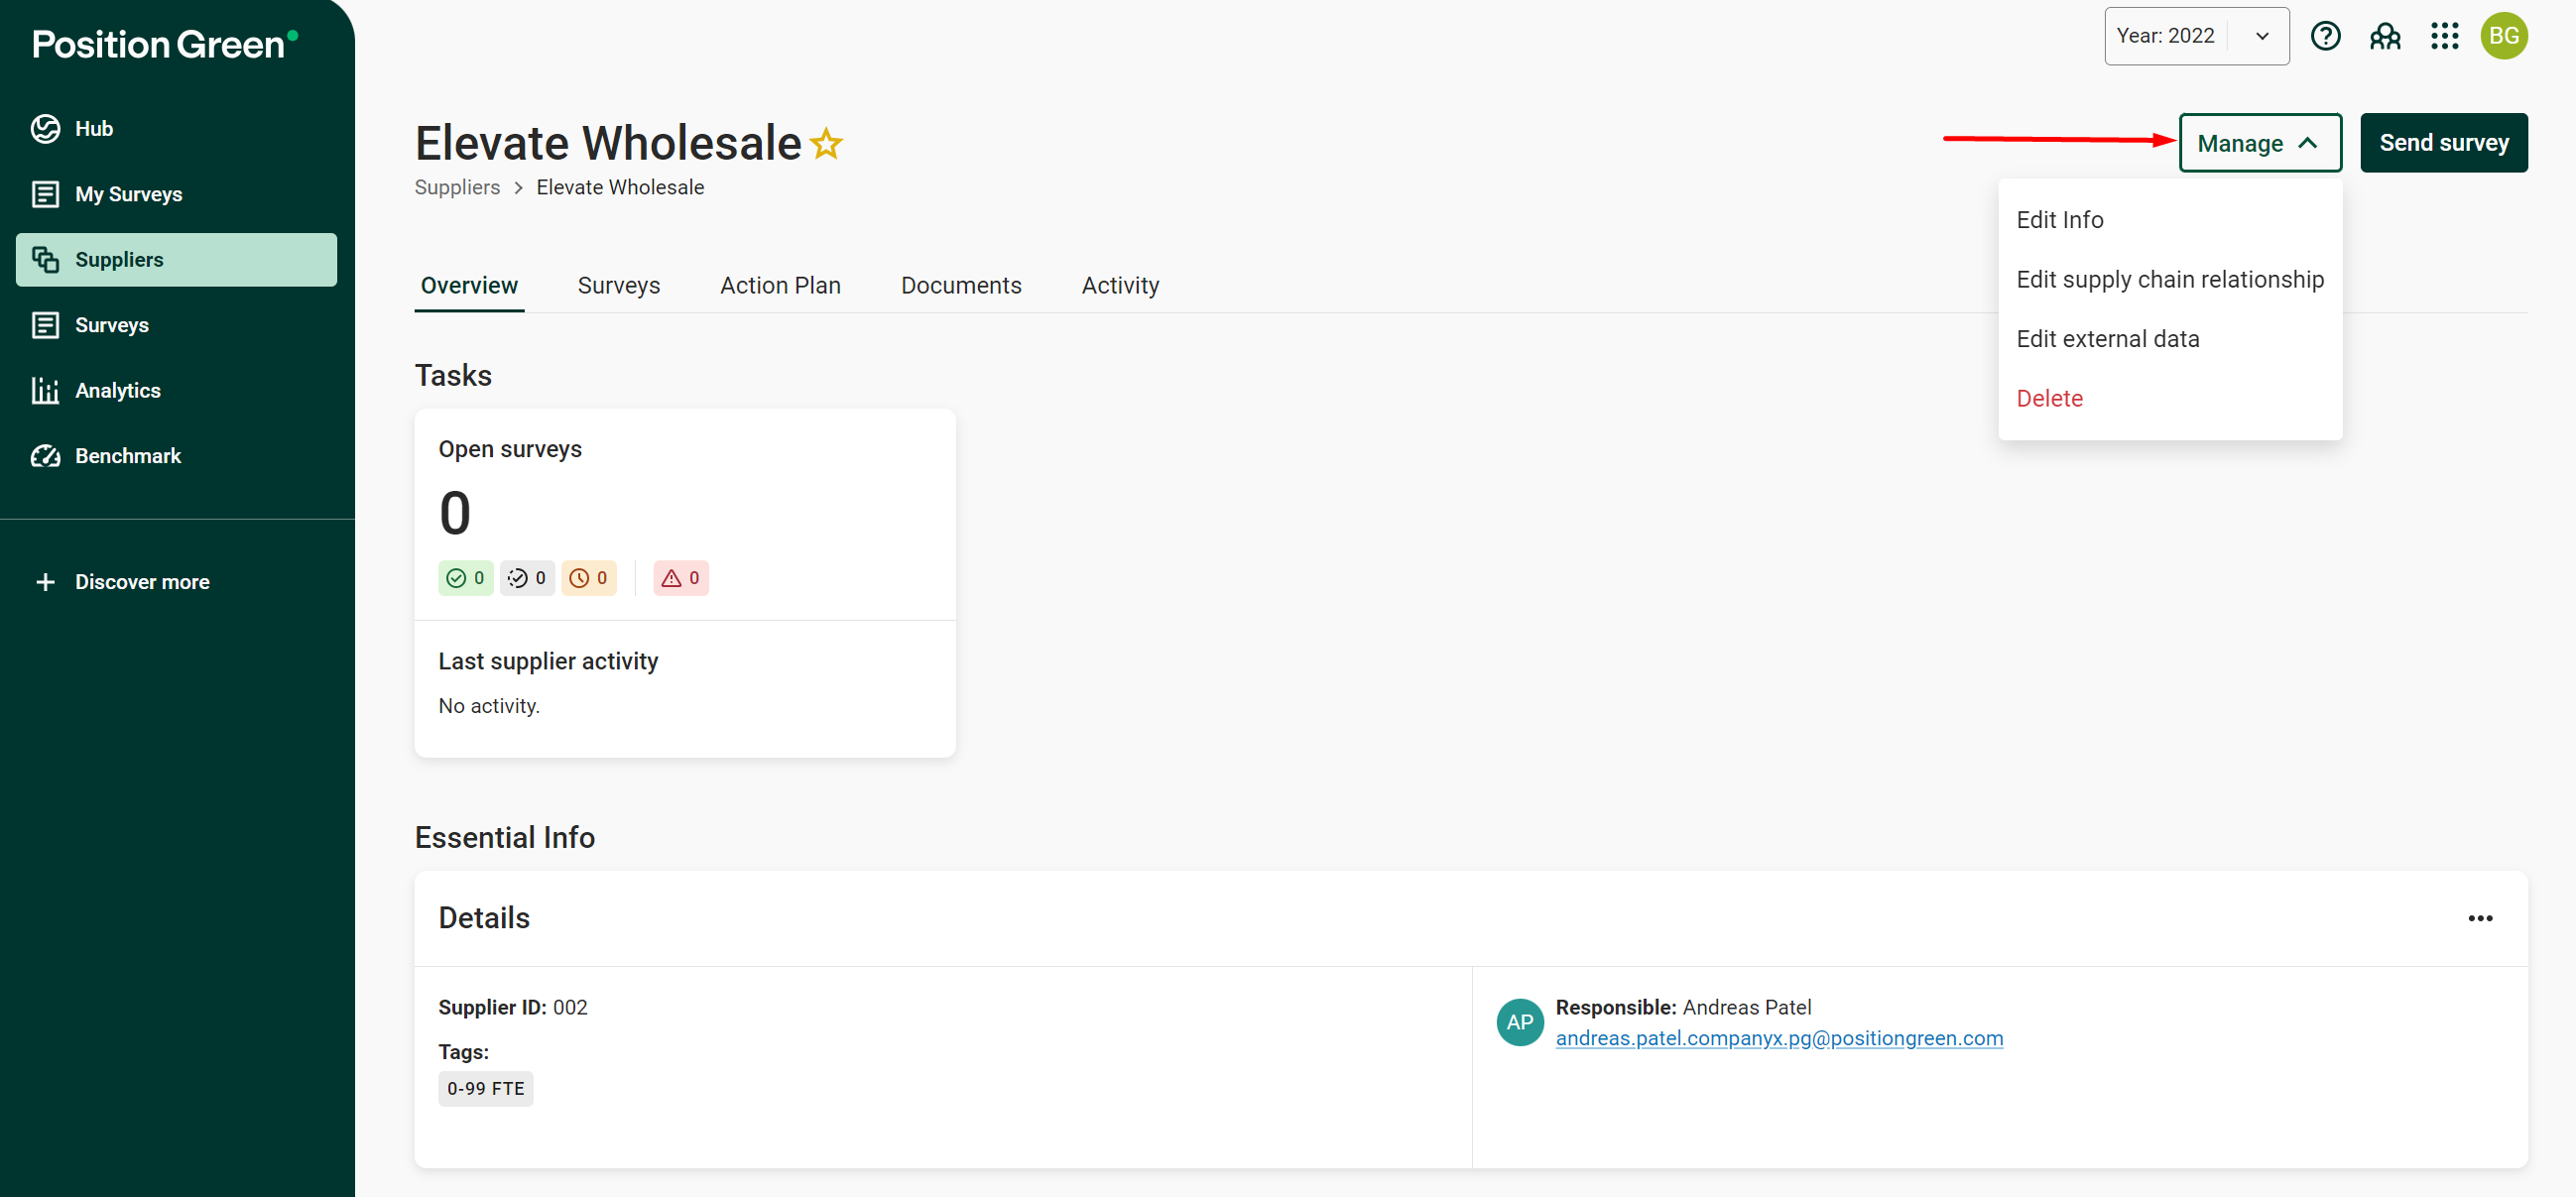
Task: Open the BG user avatar menu
Action: click(x=2503, y=36)
